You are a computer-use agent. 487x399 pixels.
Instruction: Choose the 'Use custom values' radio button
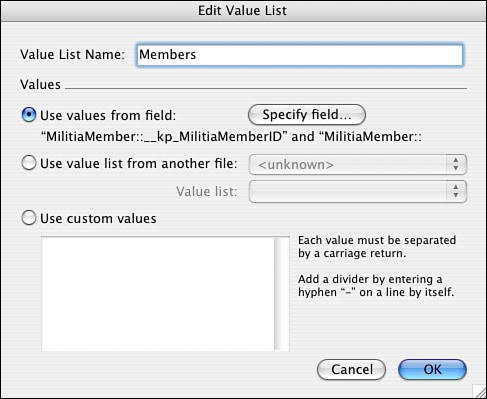pyautogui.click(x=29, y=218)
